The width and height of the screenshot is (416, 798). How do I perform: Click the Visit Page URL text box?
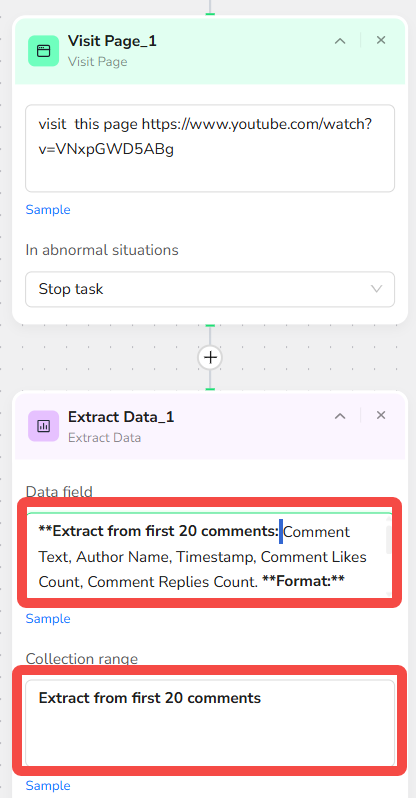(210, 148)
